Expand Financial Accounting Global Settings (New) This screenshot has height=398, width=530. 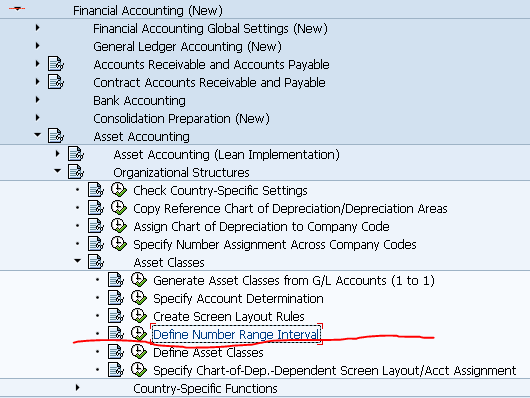click(38, 28)
